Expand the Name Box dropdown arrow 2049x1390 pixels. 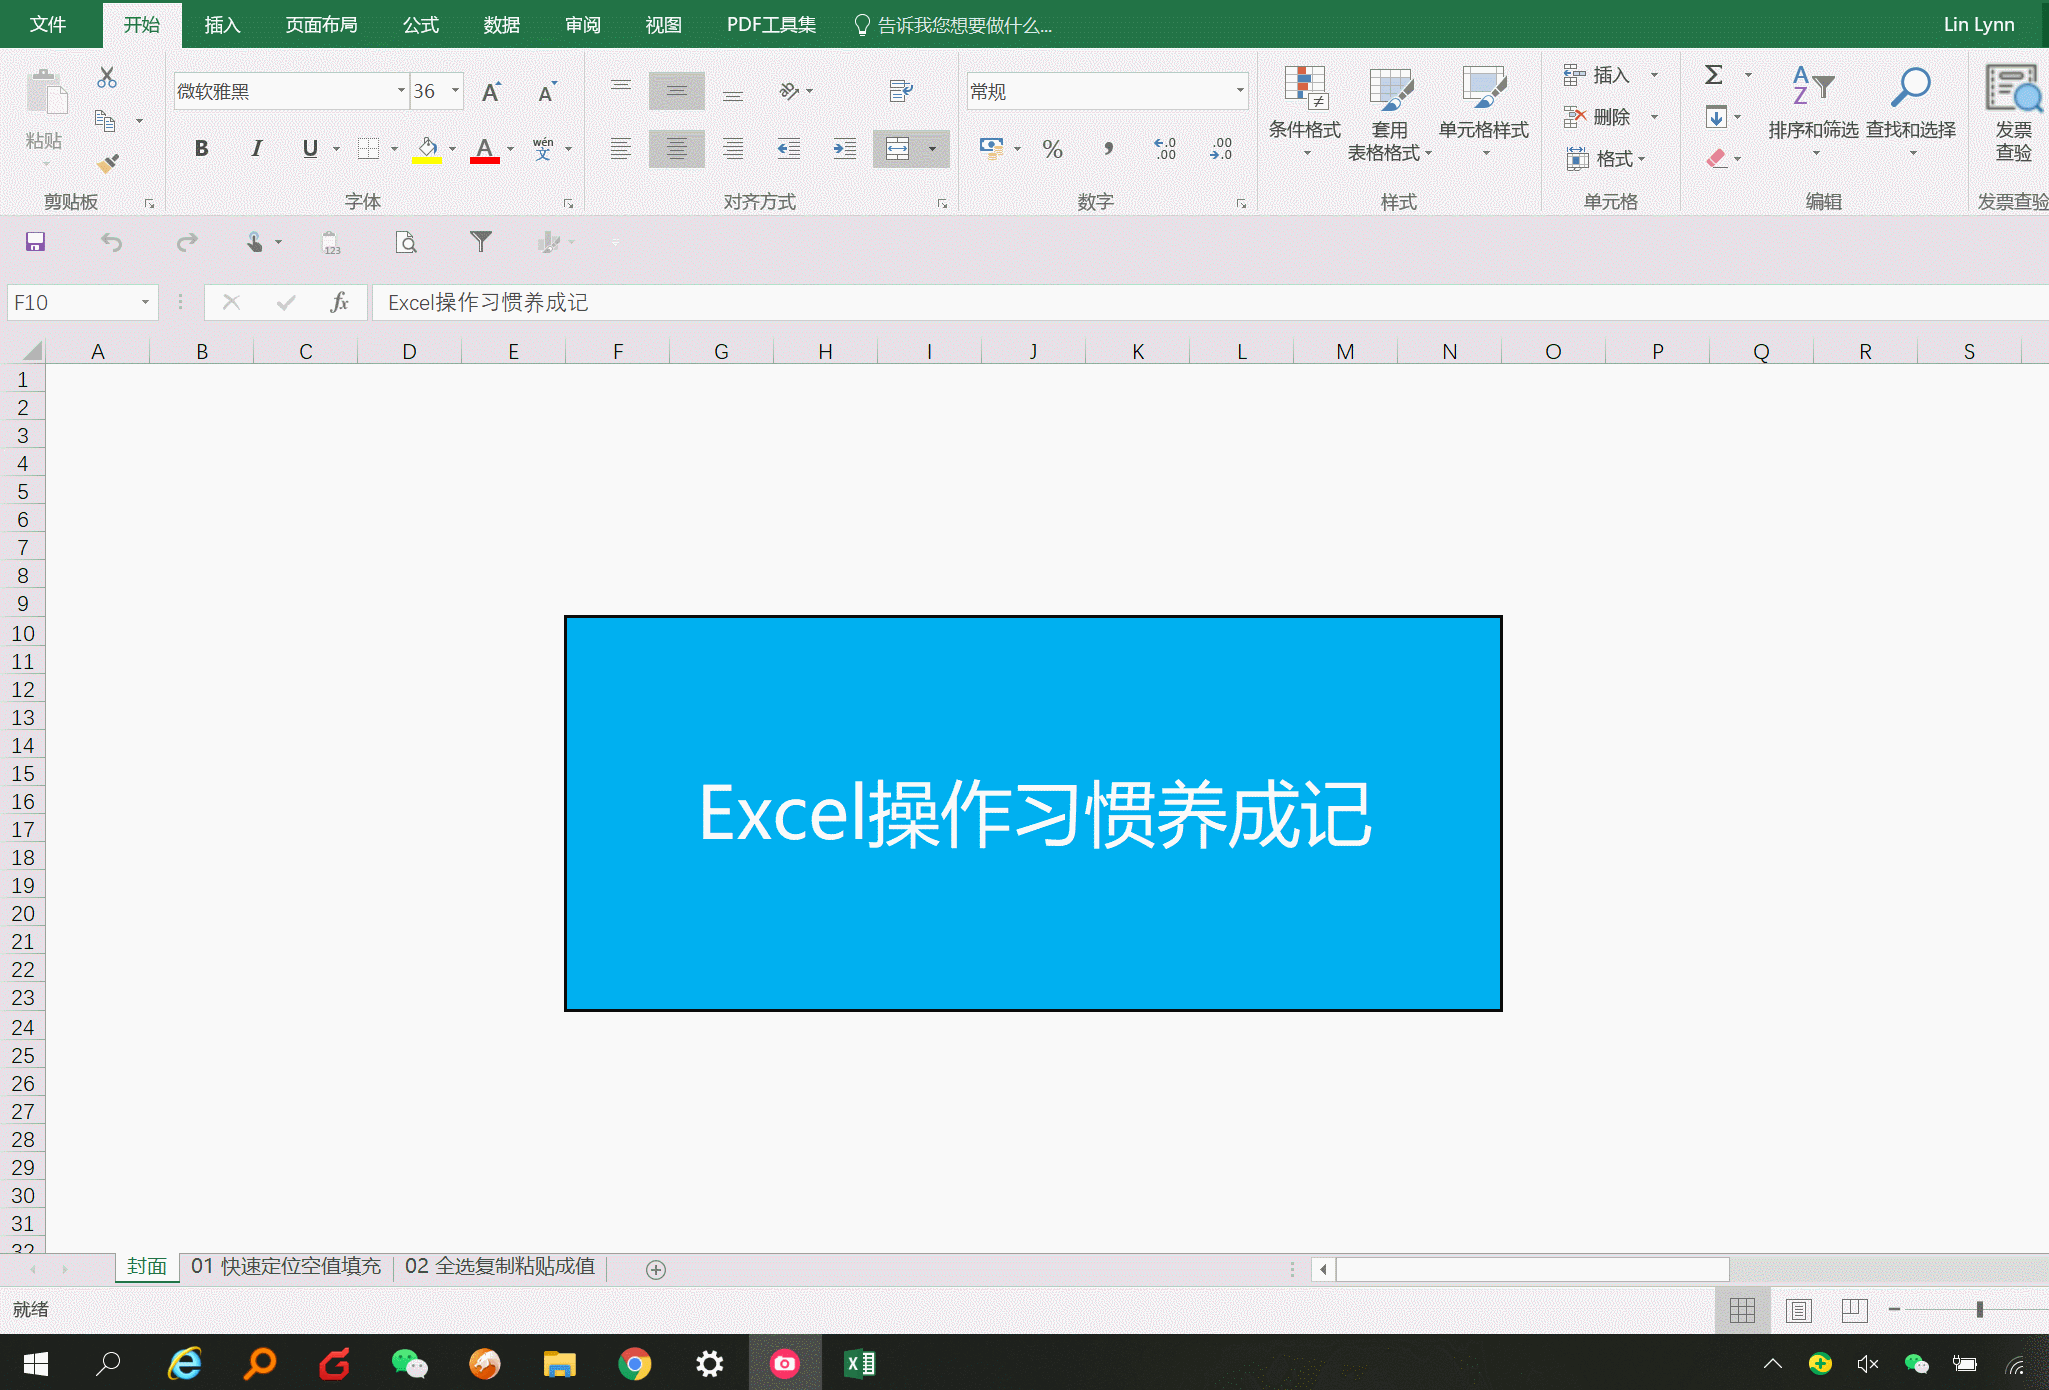145,302
